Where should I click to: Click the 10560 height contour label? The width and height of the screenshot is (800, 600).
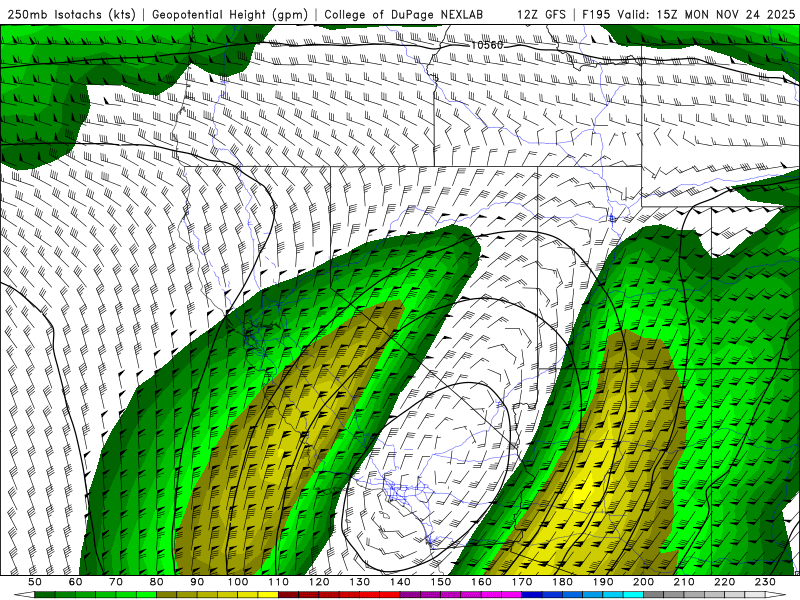486,45
